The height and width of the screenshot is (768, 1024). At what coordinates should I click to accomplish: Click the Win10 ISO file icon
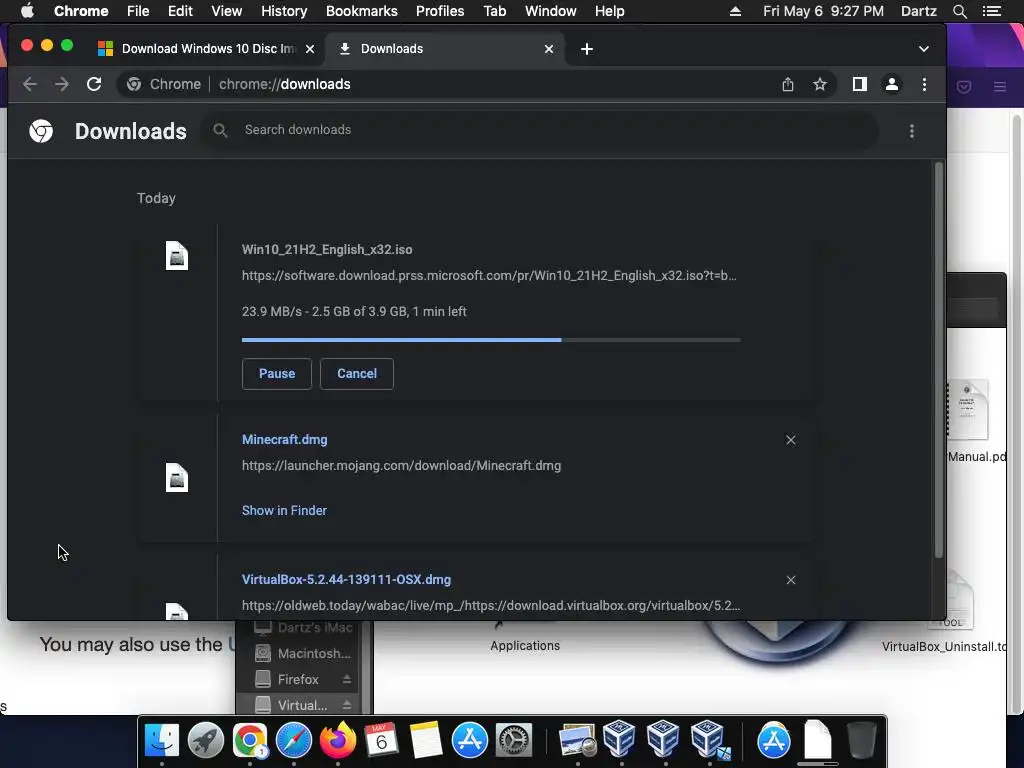point(177,255)
